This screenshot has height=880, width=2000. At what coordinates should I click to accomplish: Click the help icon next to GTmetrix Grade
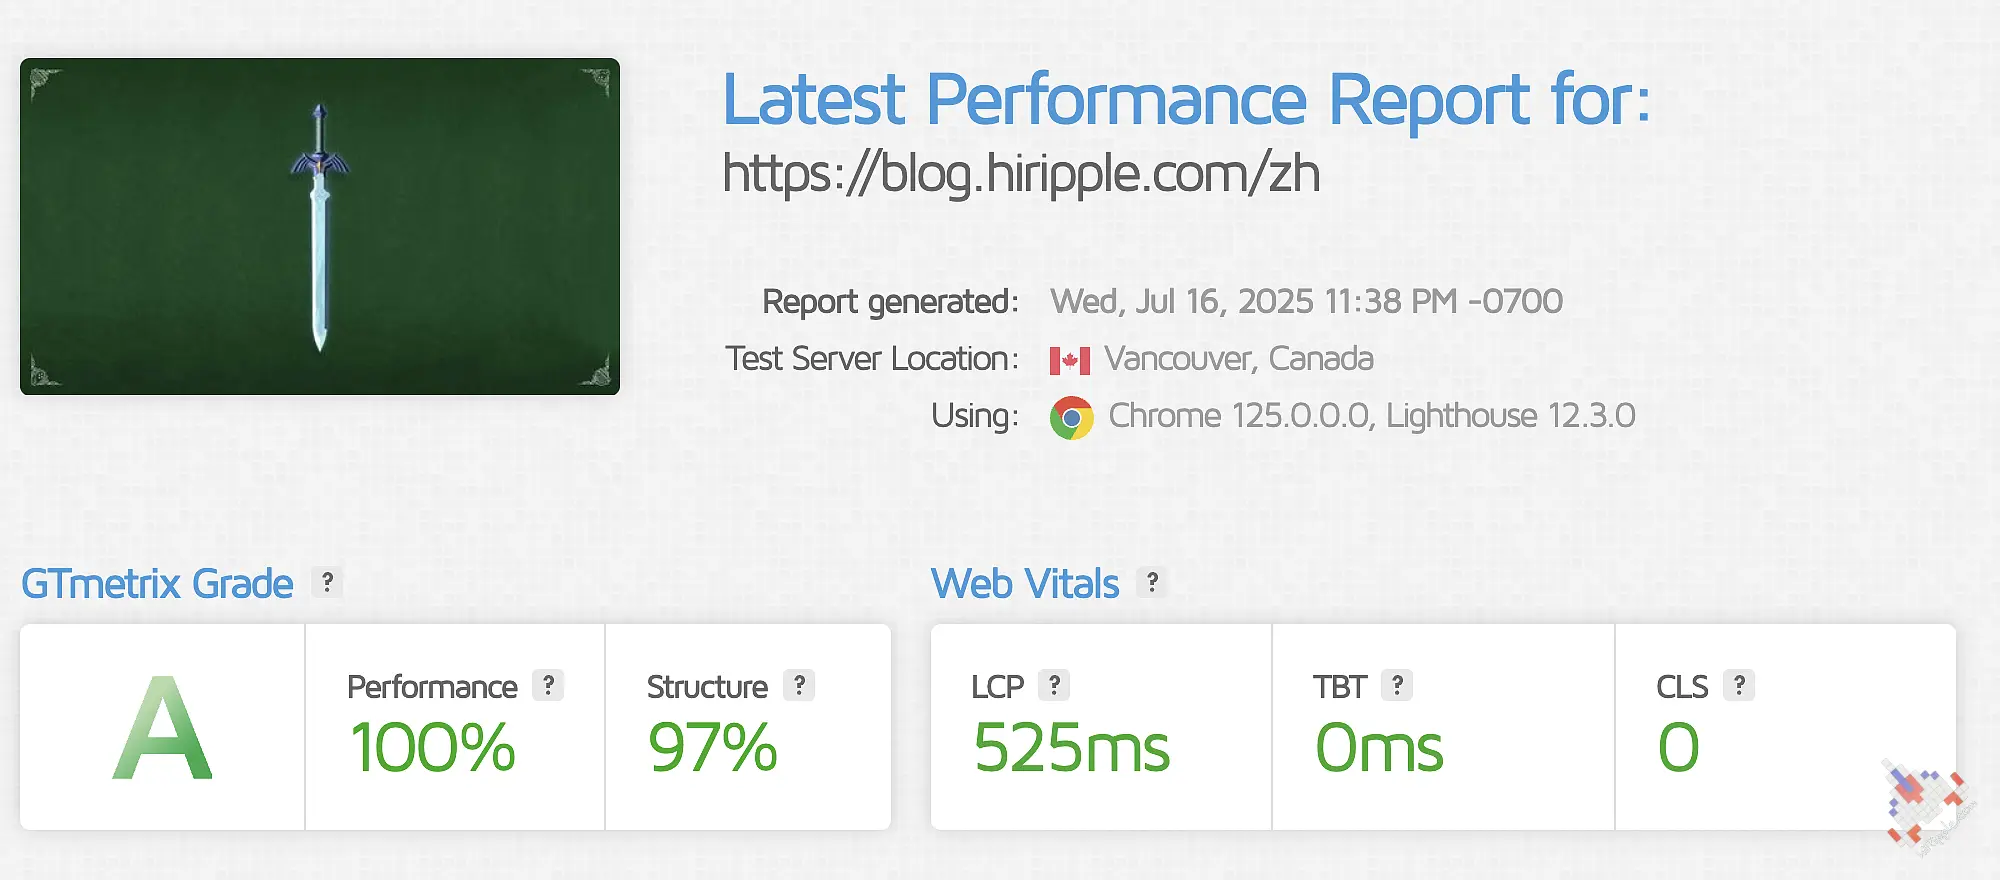[327, 582]
